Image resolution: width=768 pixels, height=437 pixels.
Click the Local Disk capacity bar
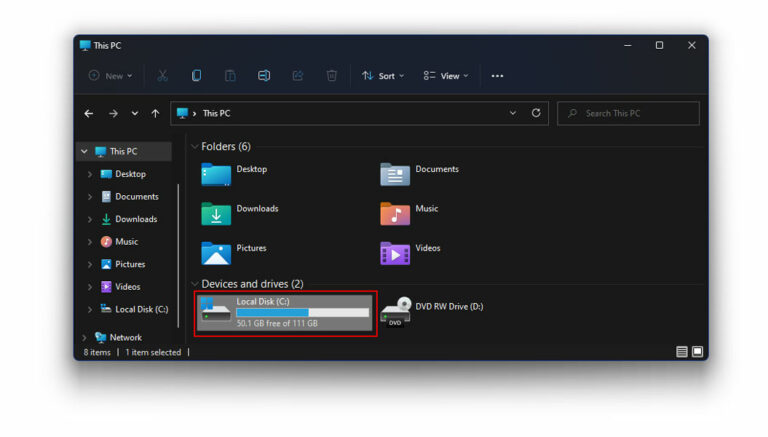[302, 313]
